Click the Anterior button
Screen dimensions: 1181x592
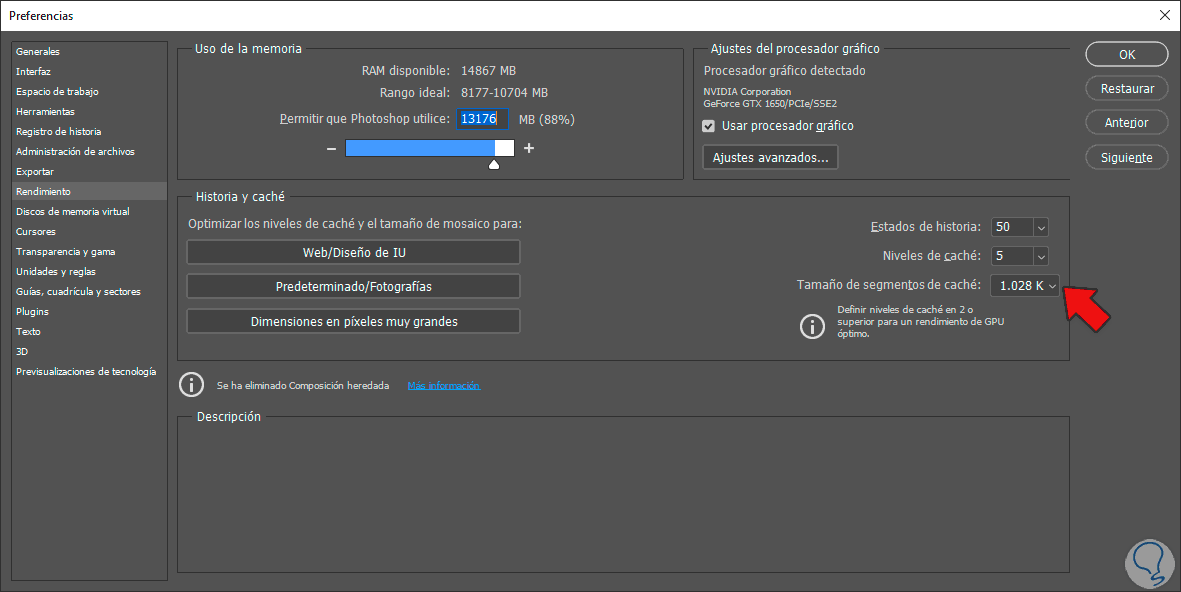click(x=1127, y=123)
